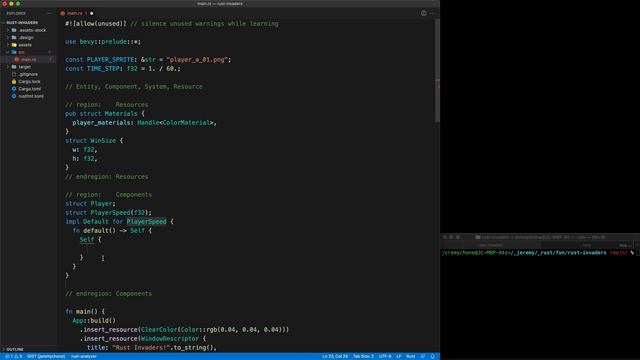Collapse the RUST-INVADERS project root
Viewport: 640px width, 360px height.
[22, 22]
